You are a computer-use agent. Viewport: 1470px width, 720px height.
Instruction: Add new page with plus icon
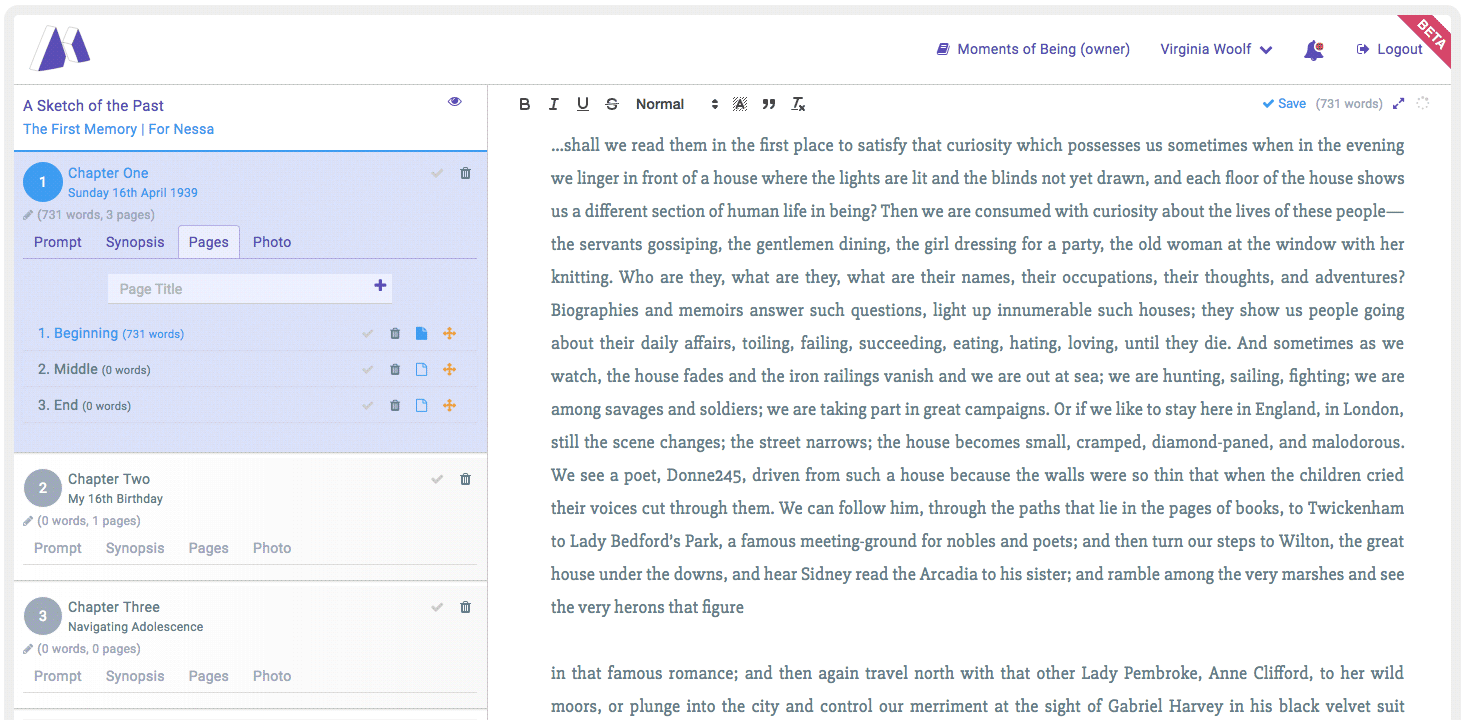coord(380,286)
